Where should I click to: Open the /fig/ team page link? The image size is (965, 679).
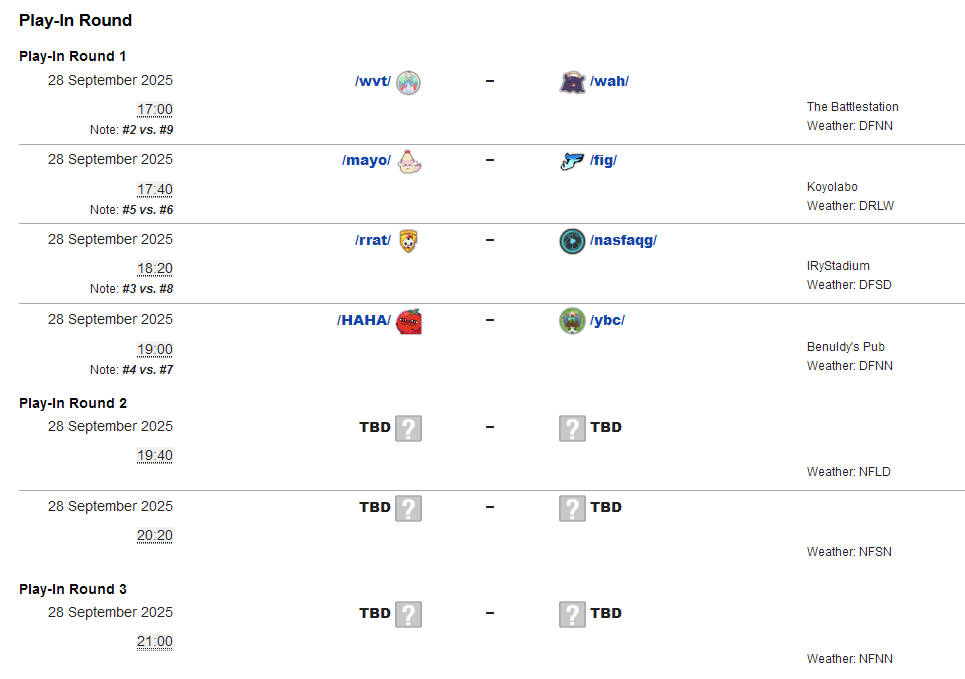coord(603,160)
